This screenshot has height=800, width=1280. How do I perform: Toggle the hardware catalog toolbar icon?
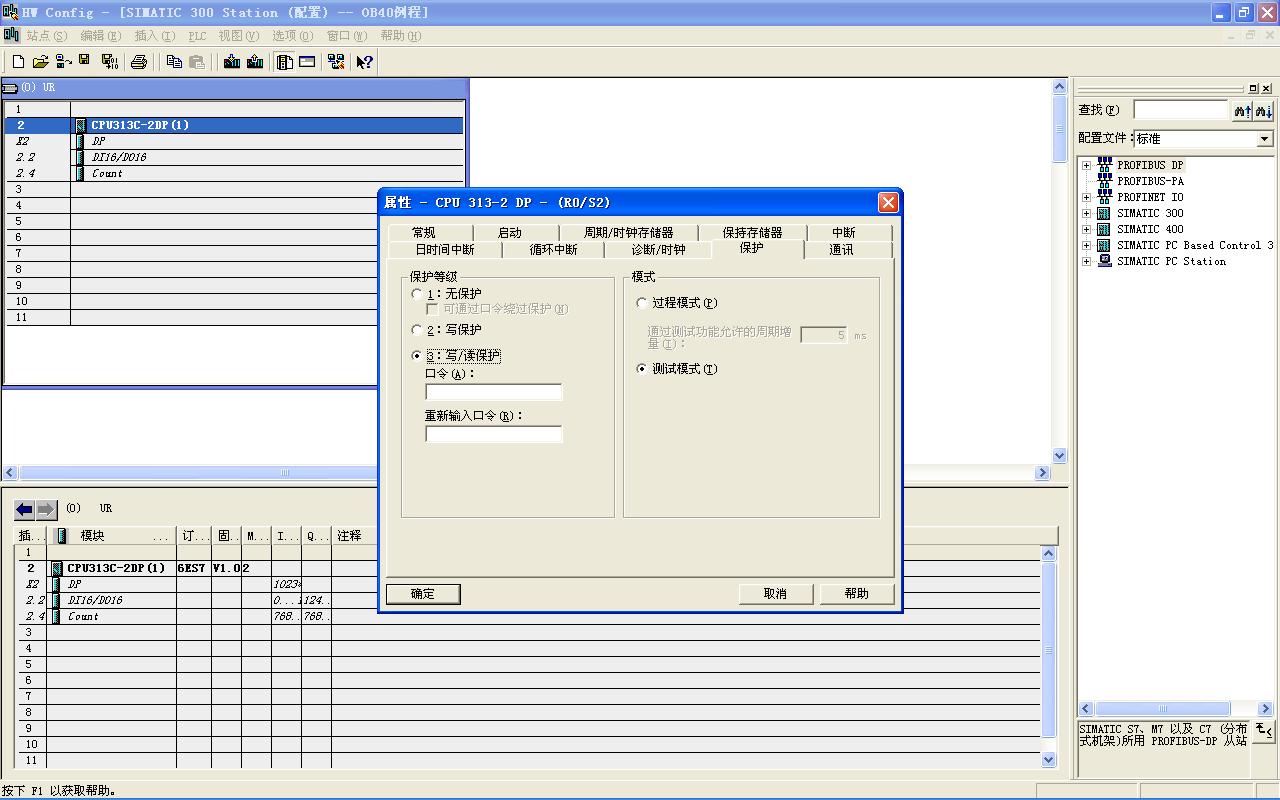coord(285,62)
